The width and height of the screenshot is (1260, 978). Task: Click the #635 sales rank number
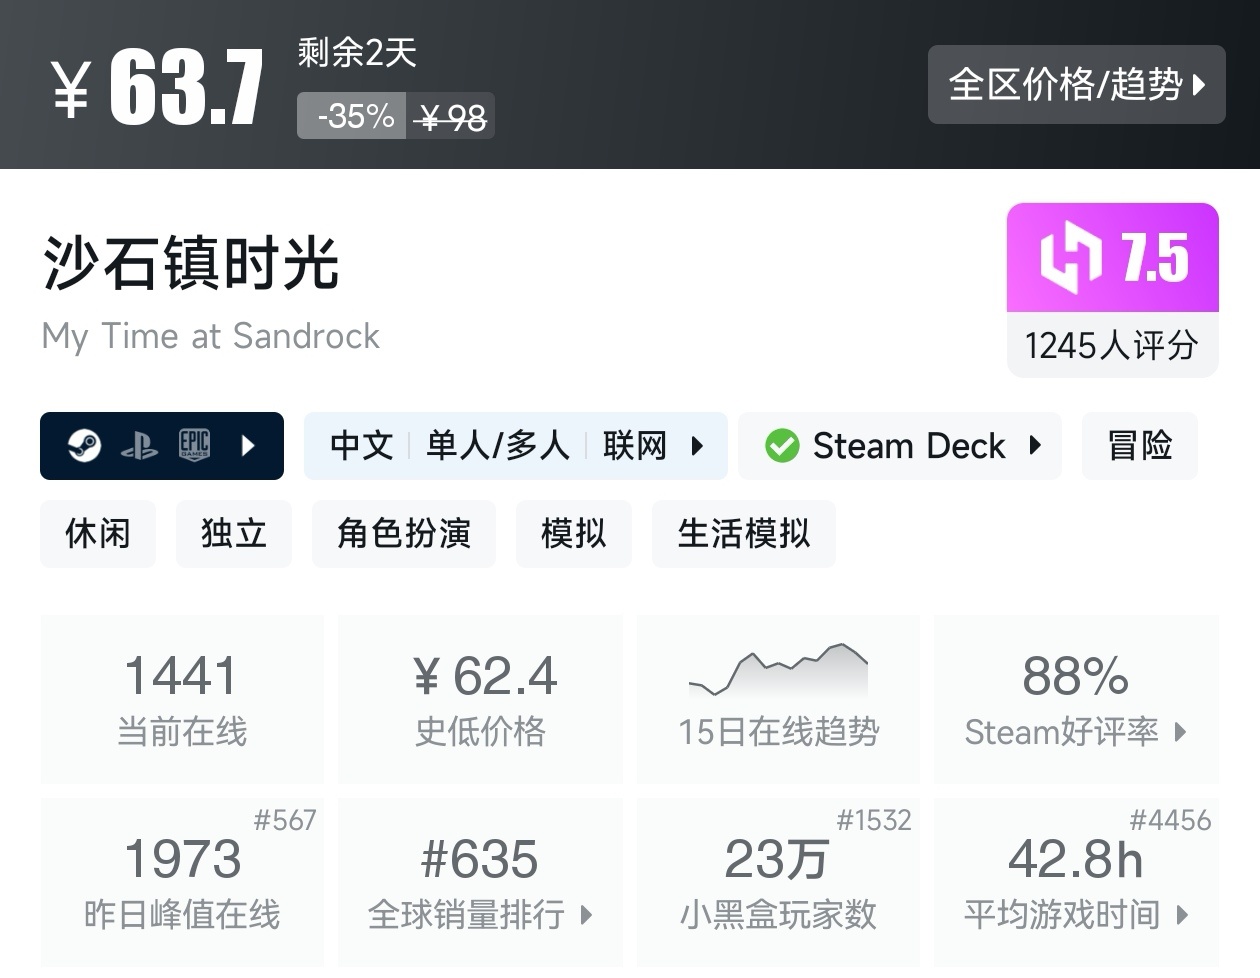(x=480, y=859)
